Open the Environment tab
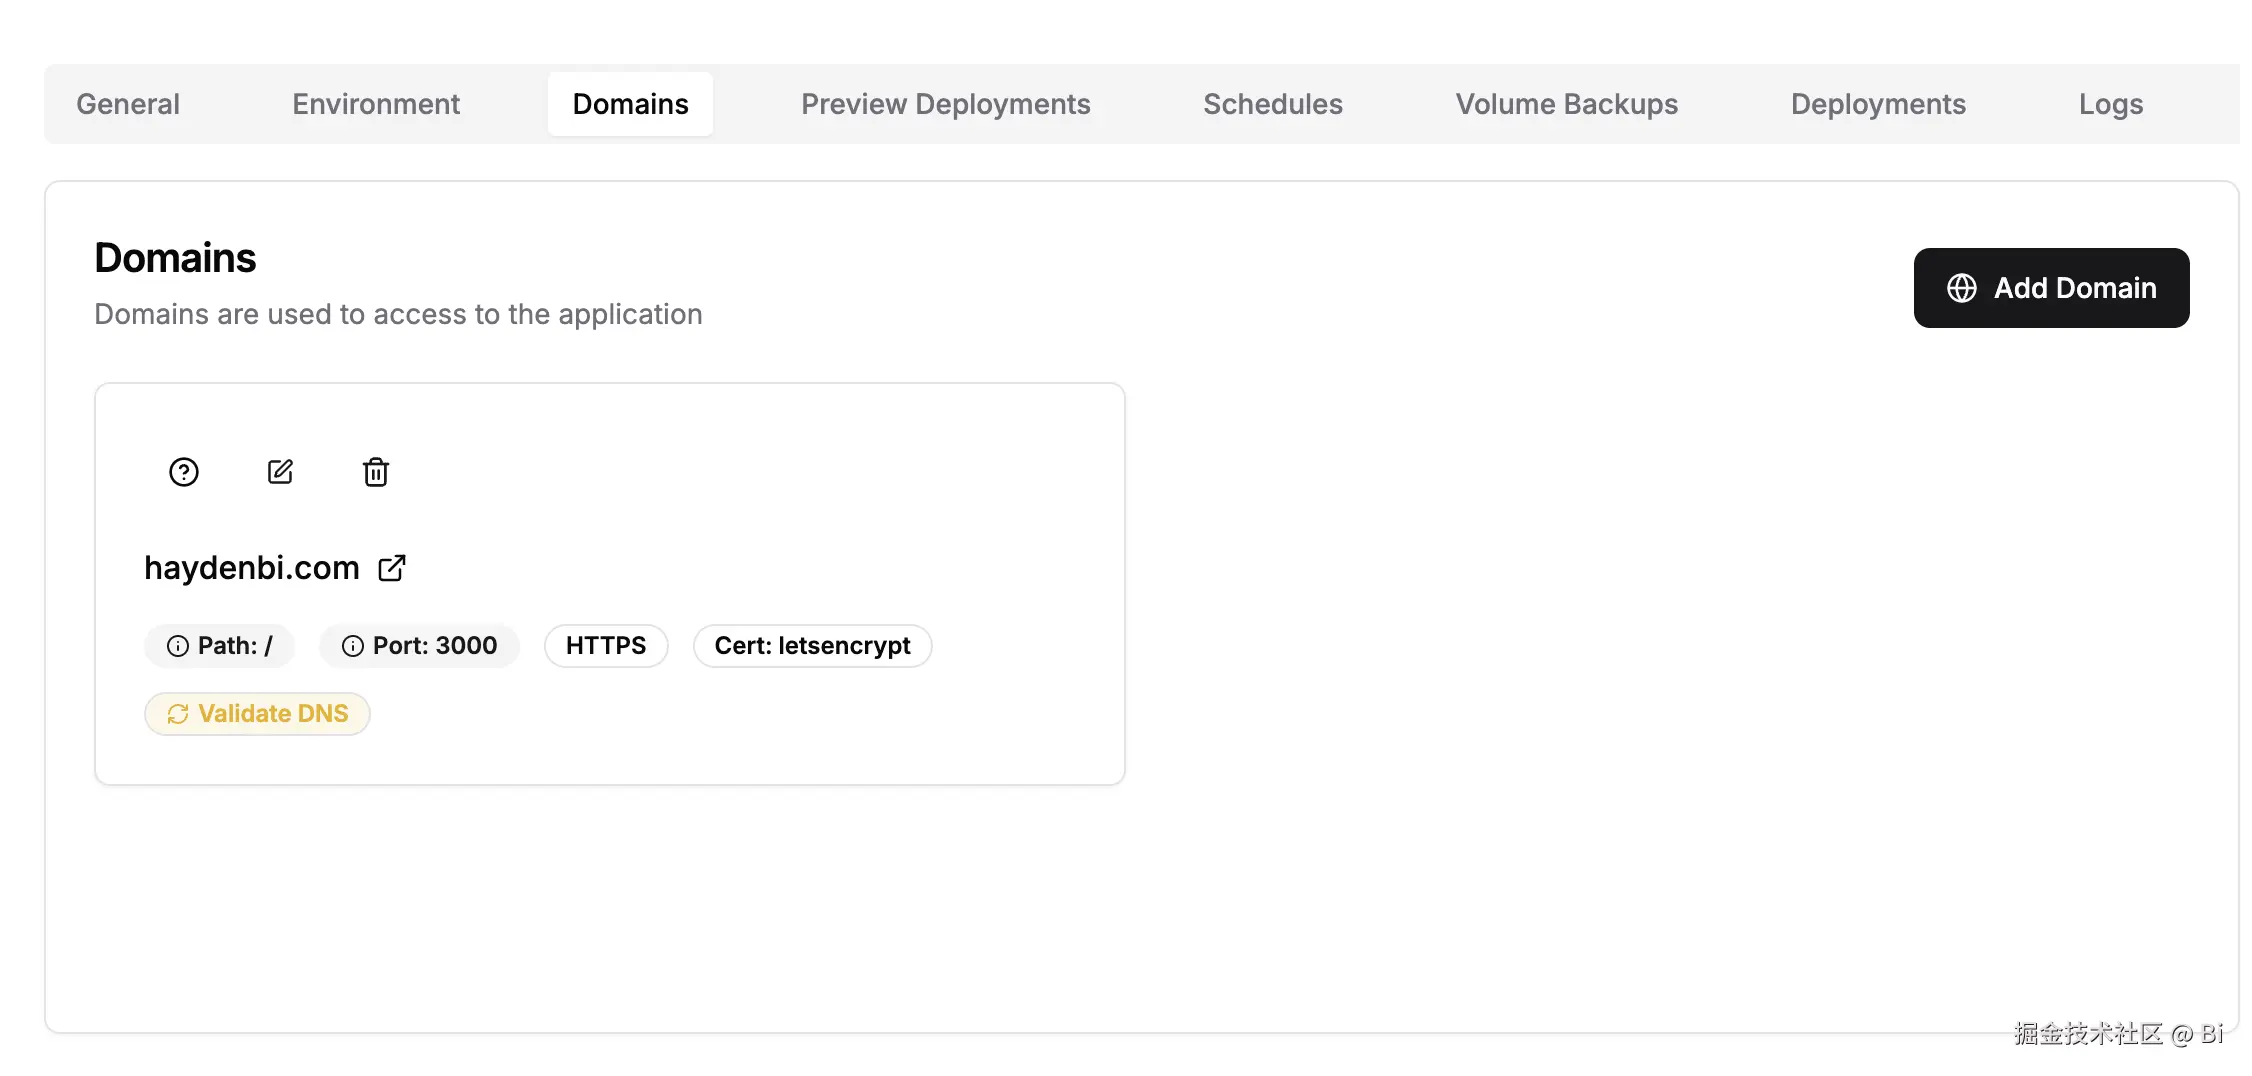The width and height of the screenshot is (2252, 1076). tap(376, 104)
